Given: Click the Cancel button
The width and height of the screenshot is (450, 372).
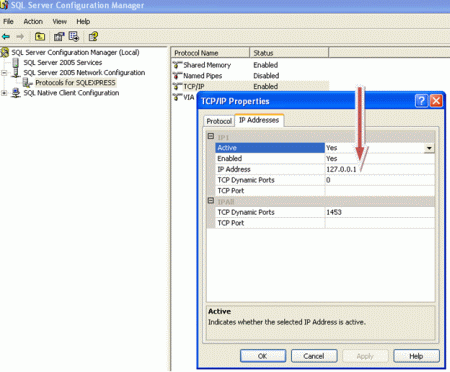Looking at the screenshot, I should (314, 356).
